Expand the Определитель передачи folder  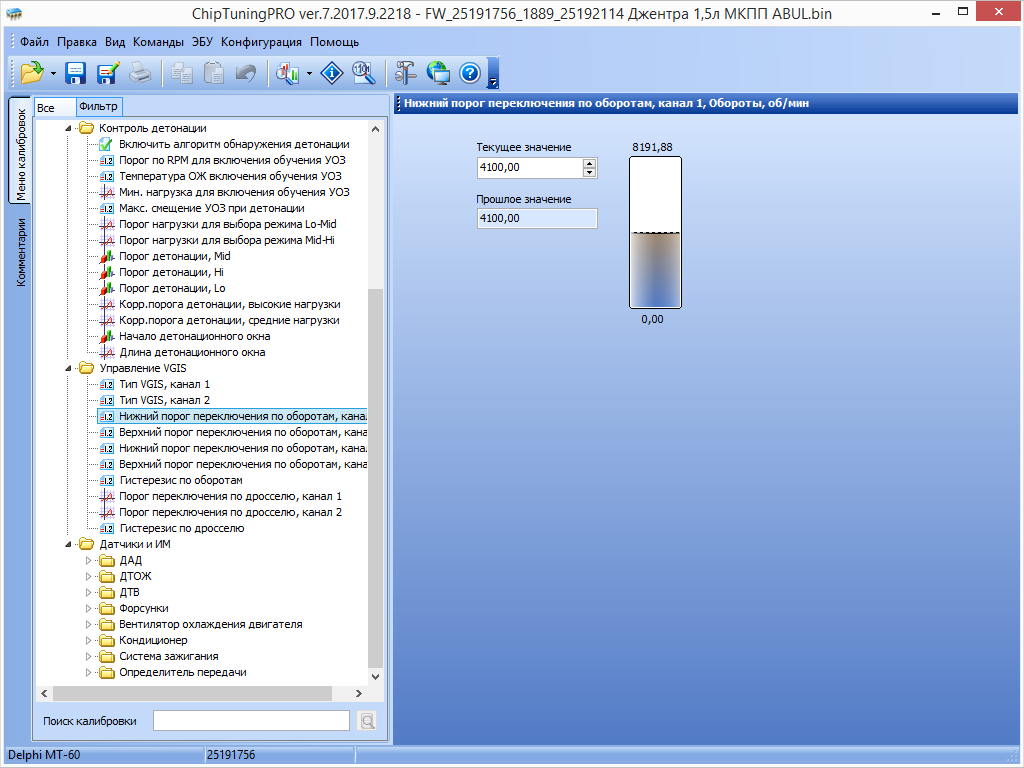click(88, 672)
